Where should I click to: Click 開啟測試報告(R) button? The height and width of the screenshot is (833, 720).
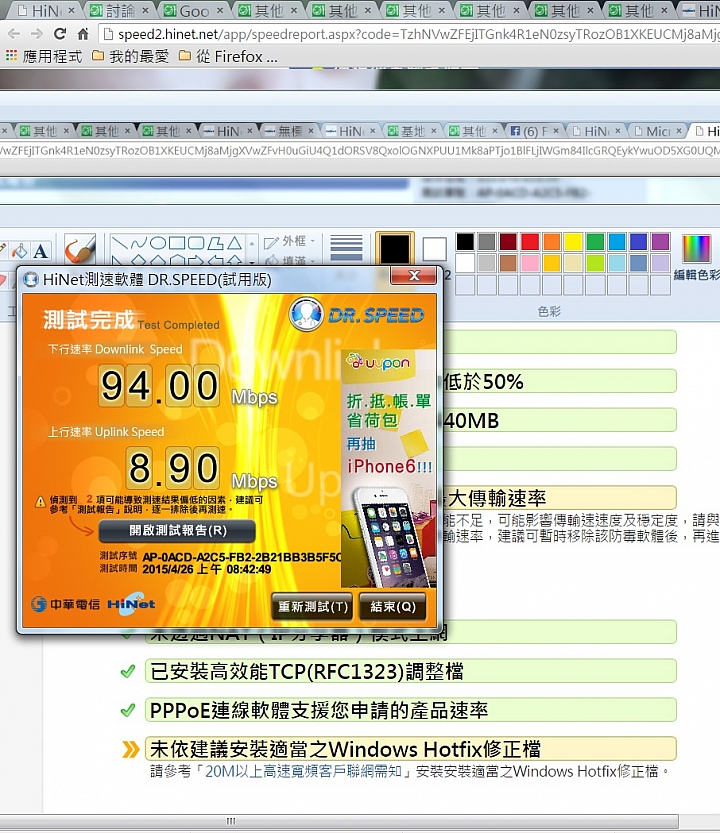[177, 531]
